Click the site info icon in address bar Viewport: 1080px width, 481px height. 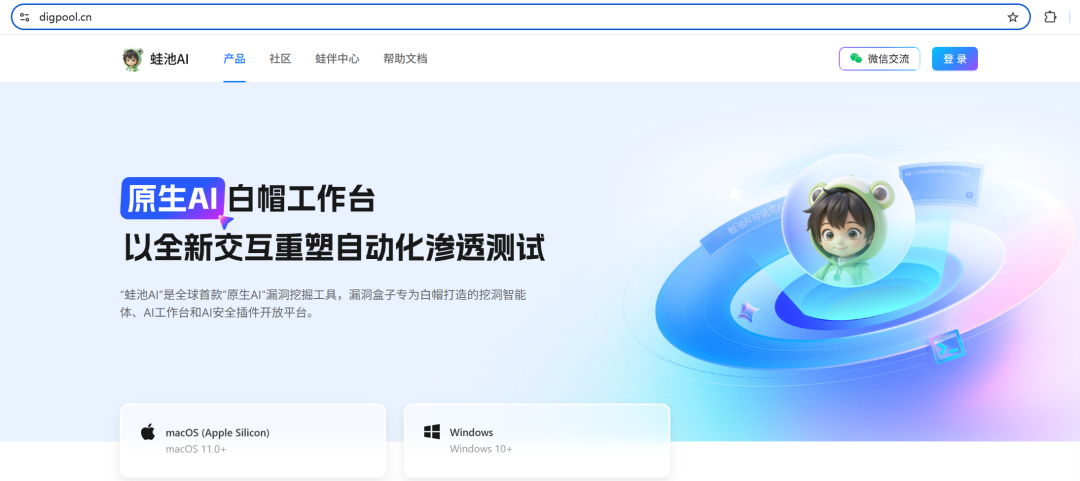click(x=25, y=17)
